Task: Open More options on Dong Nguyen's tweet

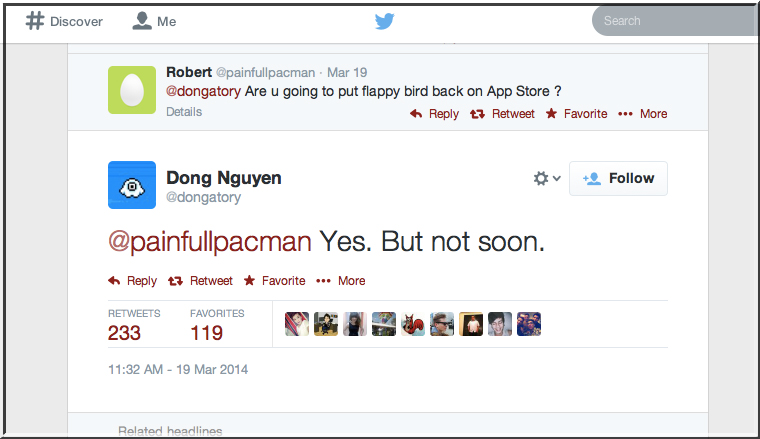Action: [341, 281]
